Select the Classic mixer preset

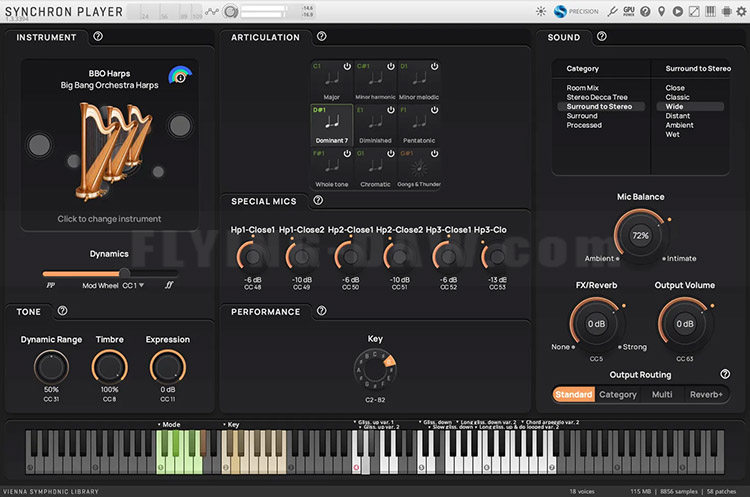[x=677, y=97]
